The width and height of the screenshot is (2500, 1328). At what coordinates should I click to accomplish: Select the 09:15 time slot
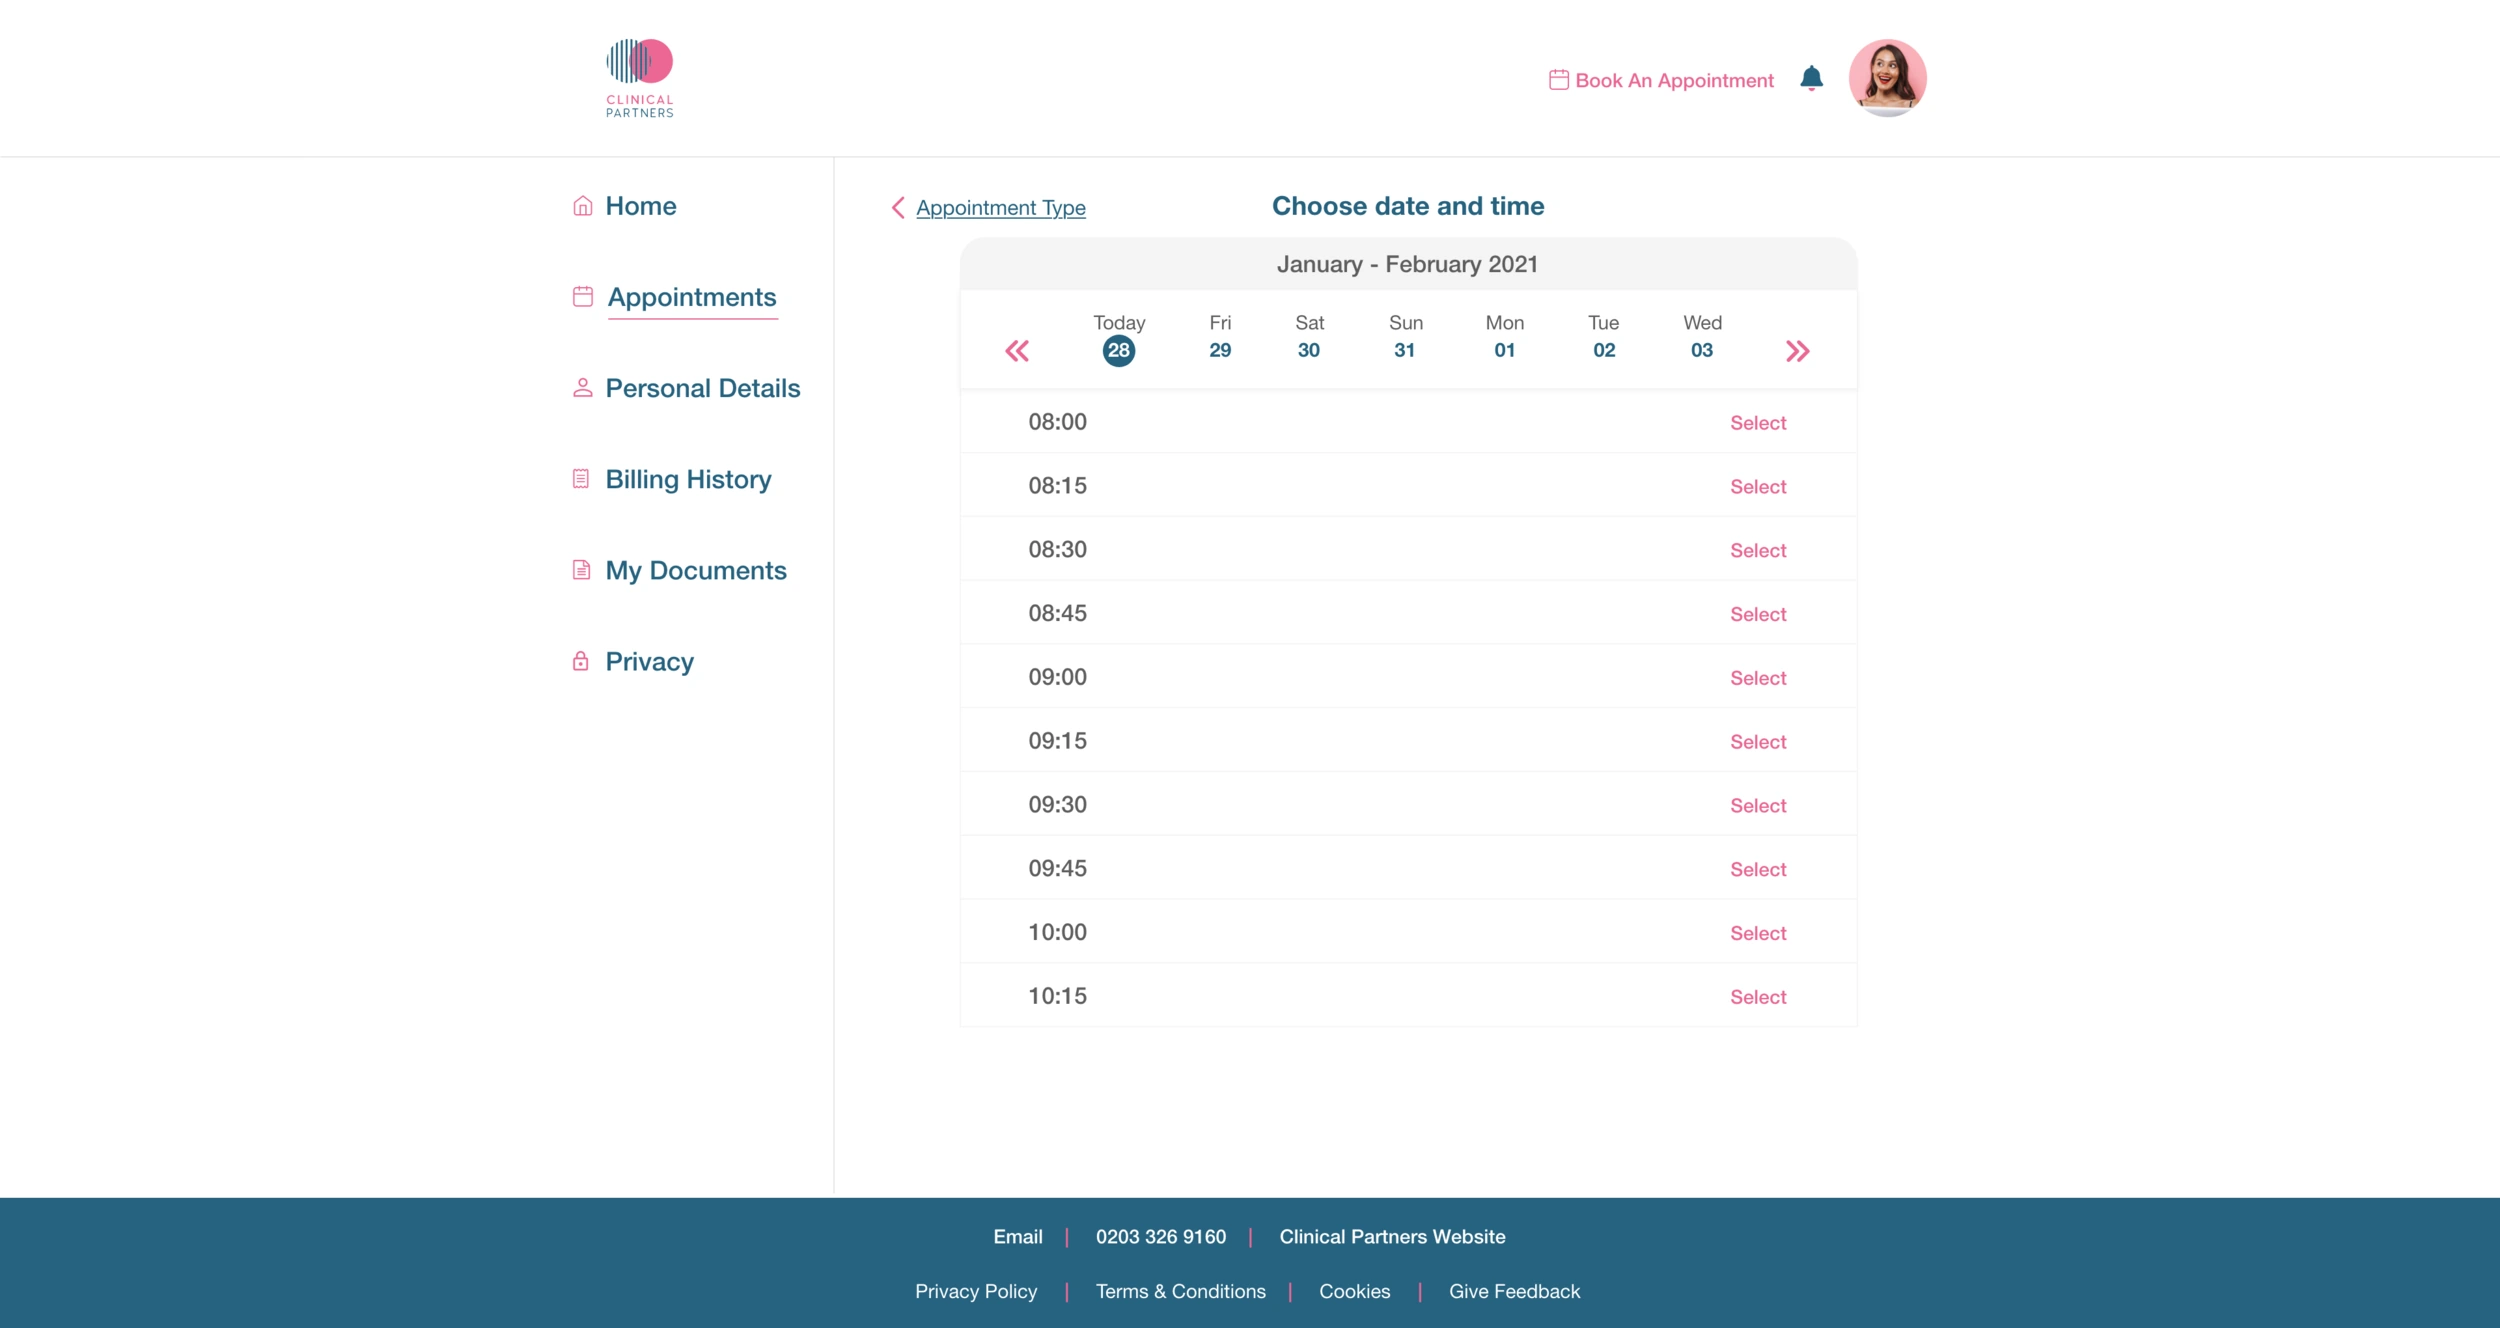1758,742
